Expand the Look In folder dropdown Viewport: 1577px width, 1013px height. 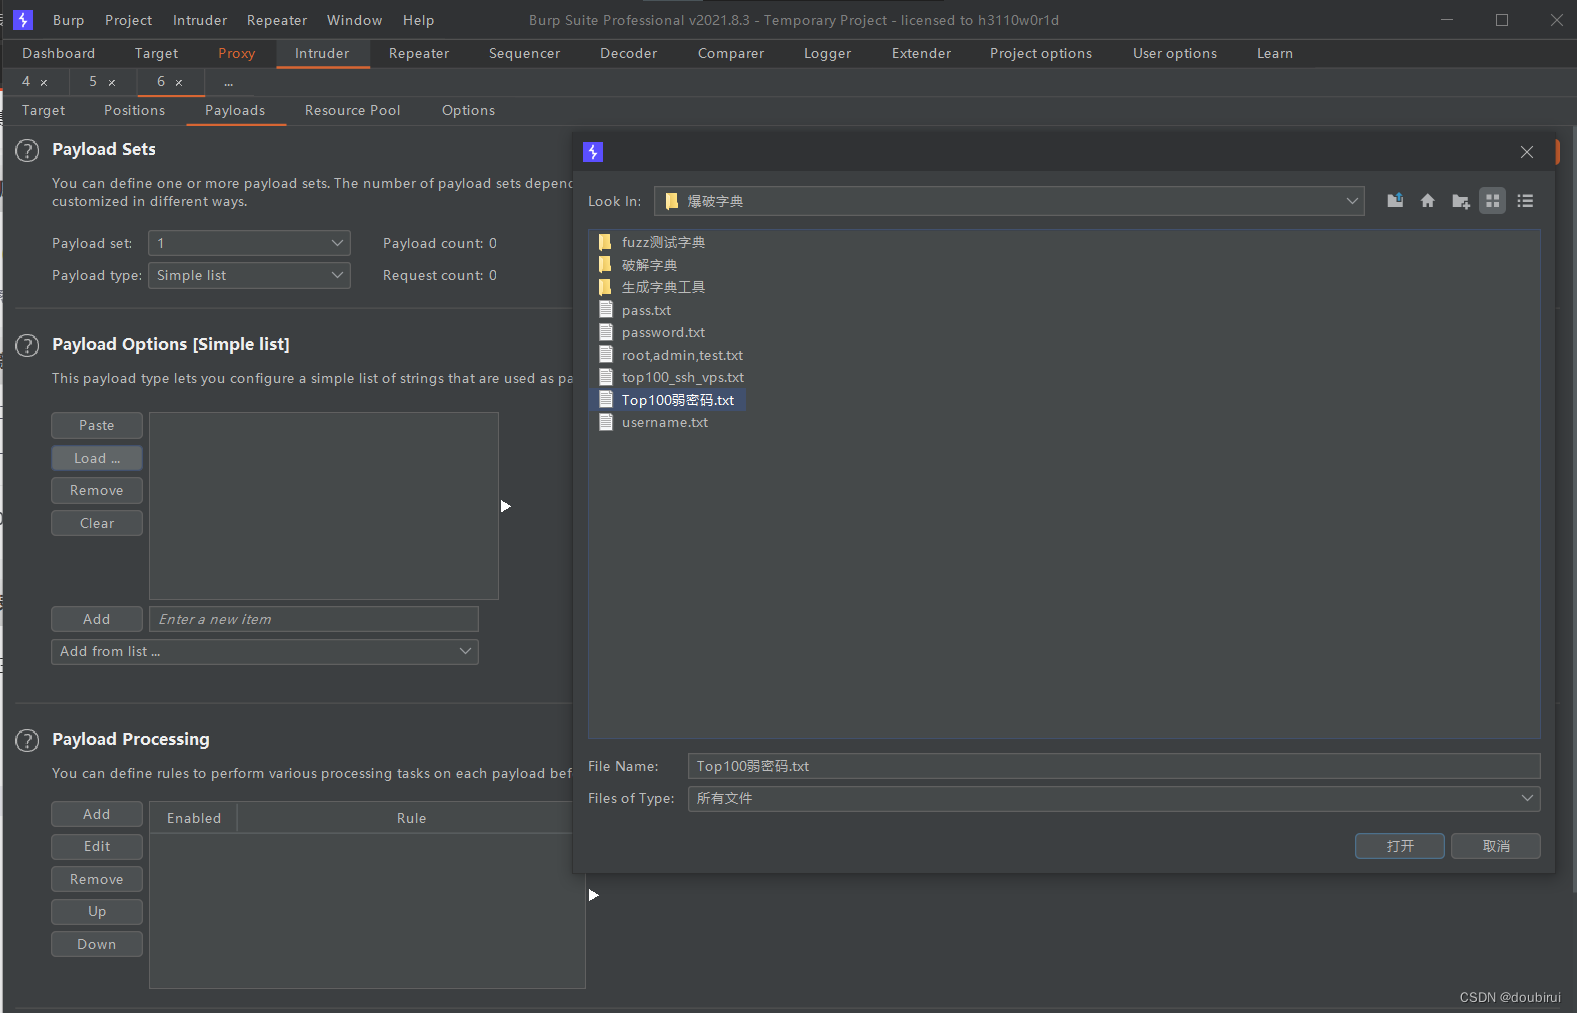(1352, 201)
